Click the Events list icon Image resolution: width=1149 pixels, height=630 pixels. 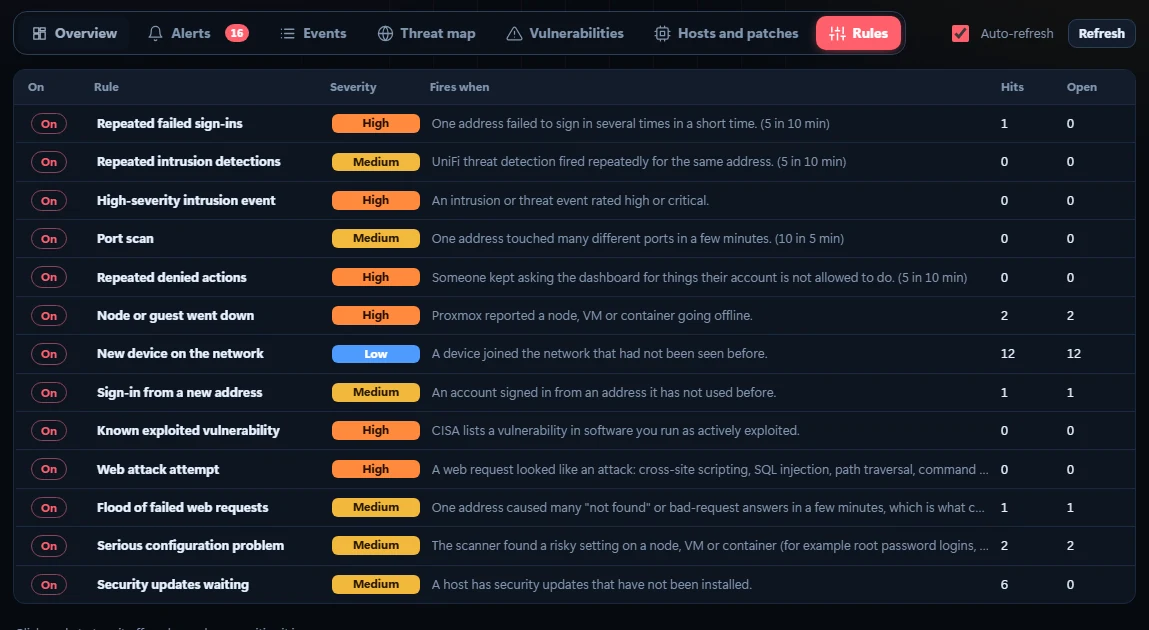point(287,34)
